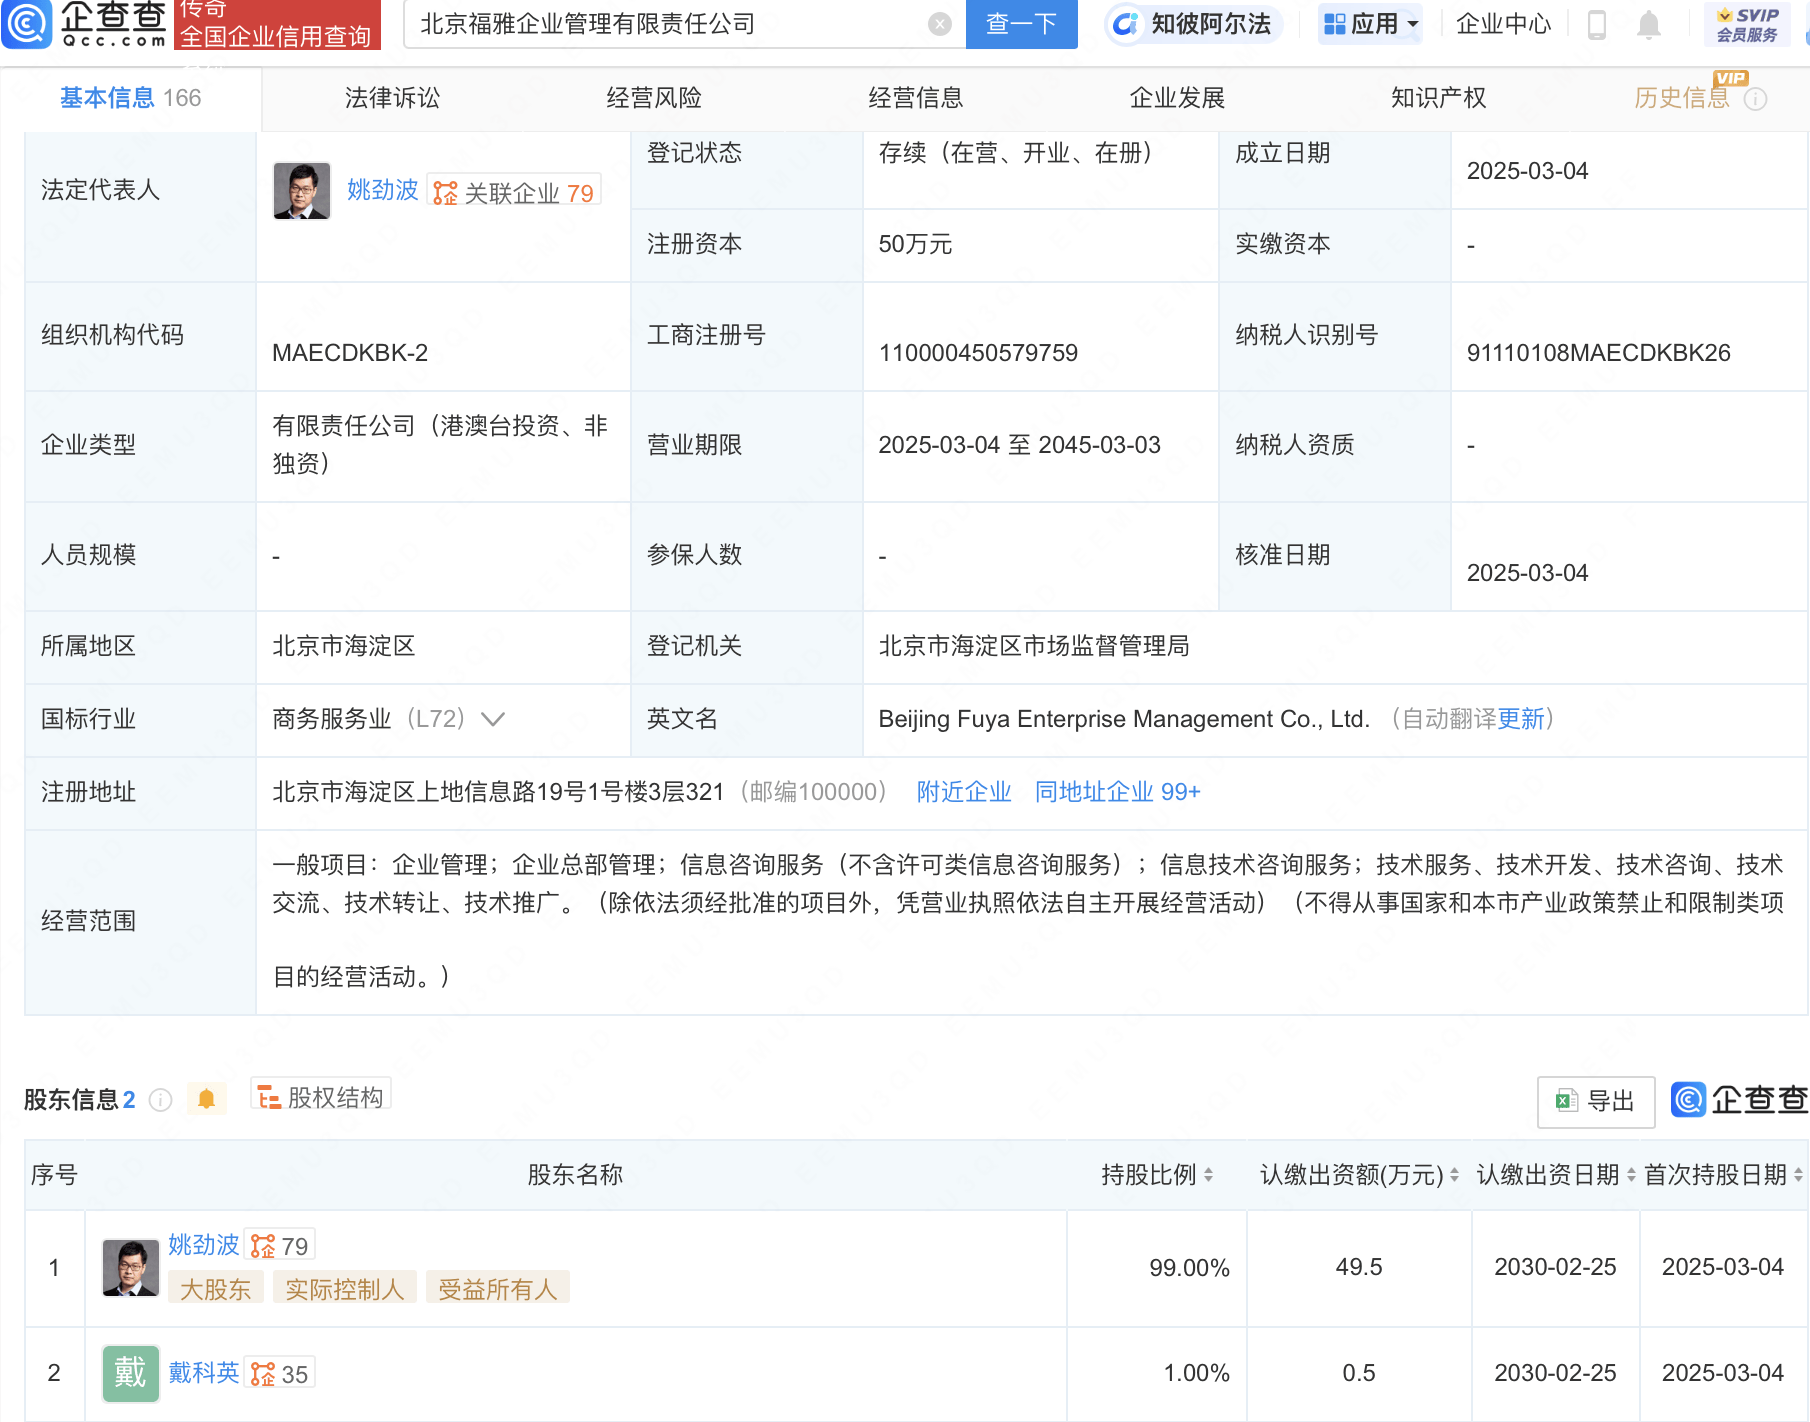Open shareholder 姚劲波 name link in table

coord(204,1245)
